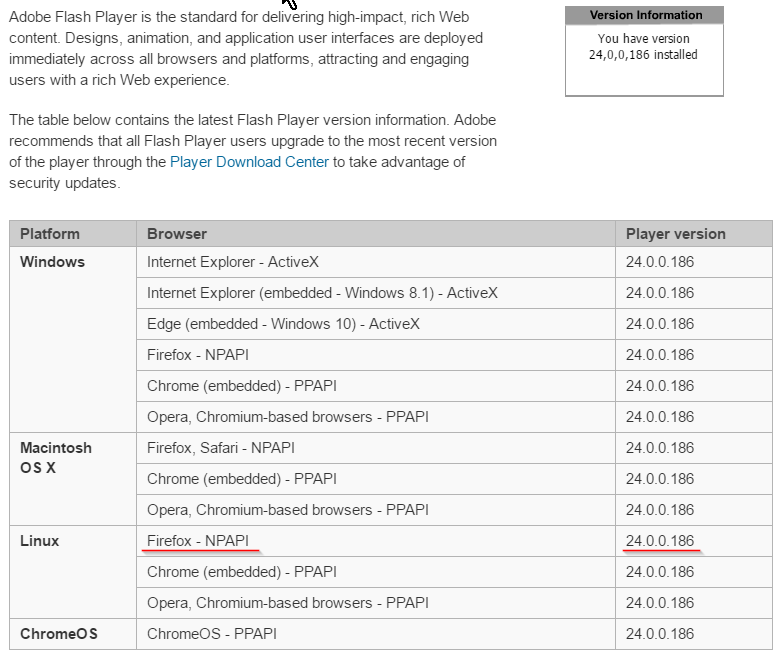
Task: Click the Browser column header
Action: (x=177, y=234)
